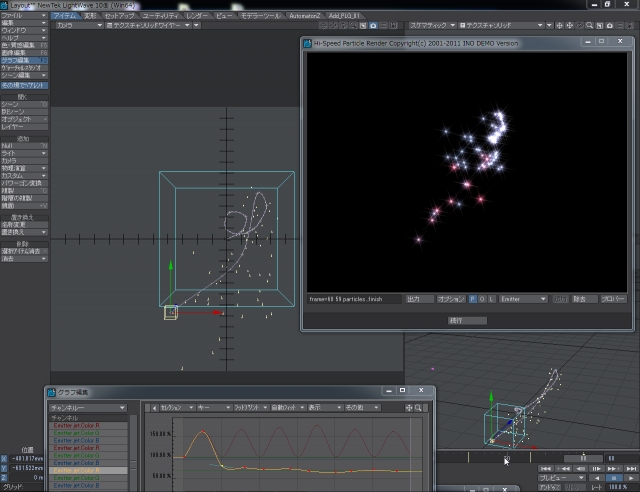Toggle the O mode button in particle render
Viewport: 640px width, 492px height.
point(482,299)
